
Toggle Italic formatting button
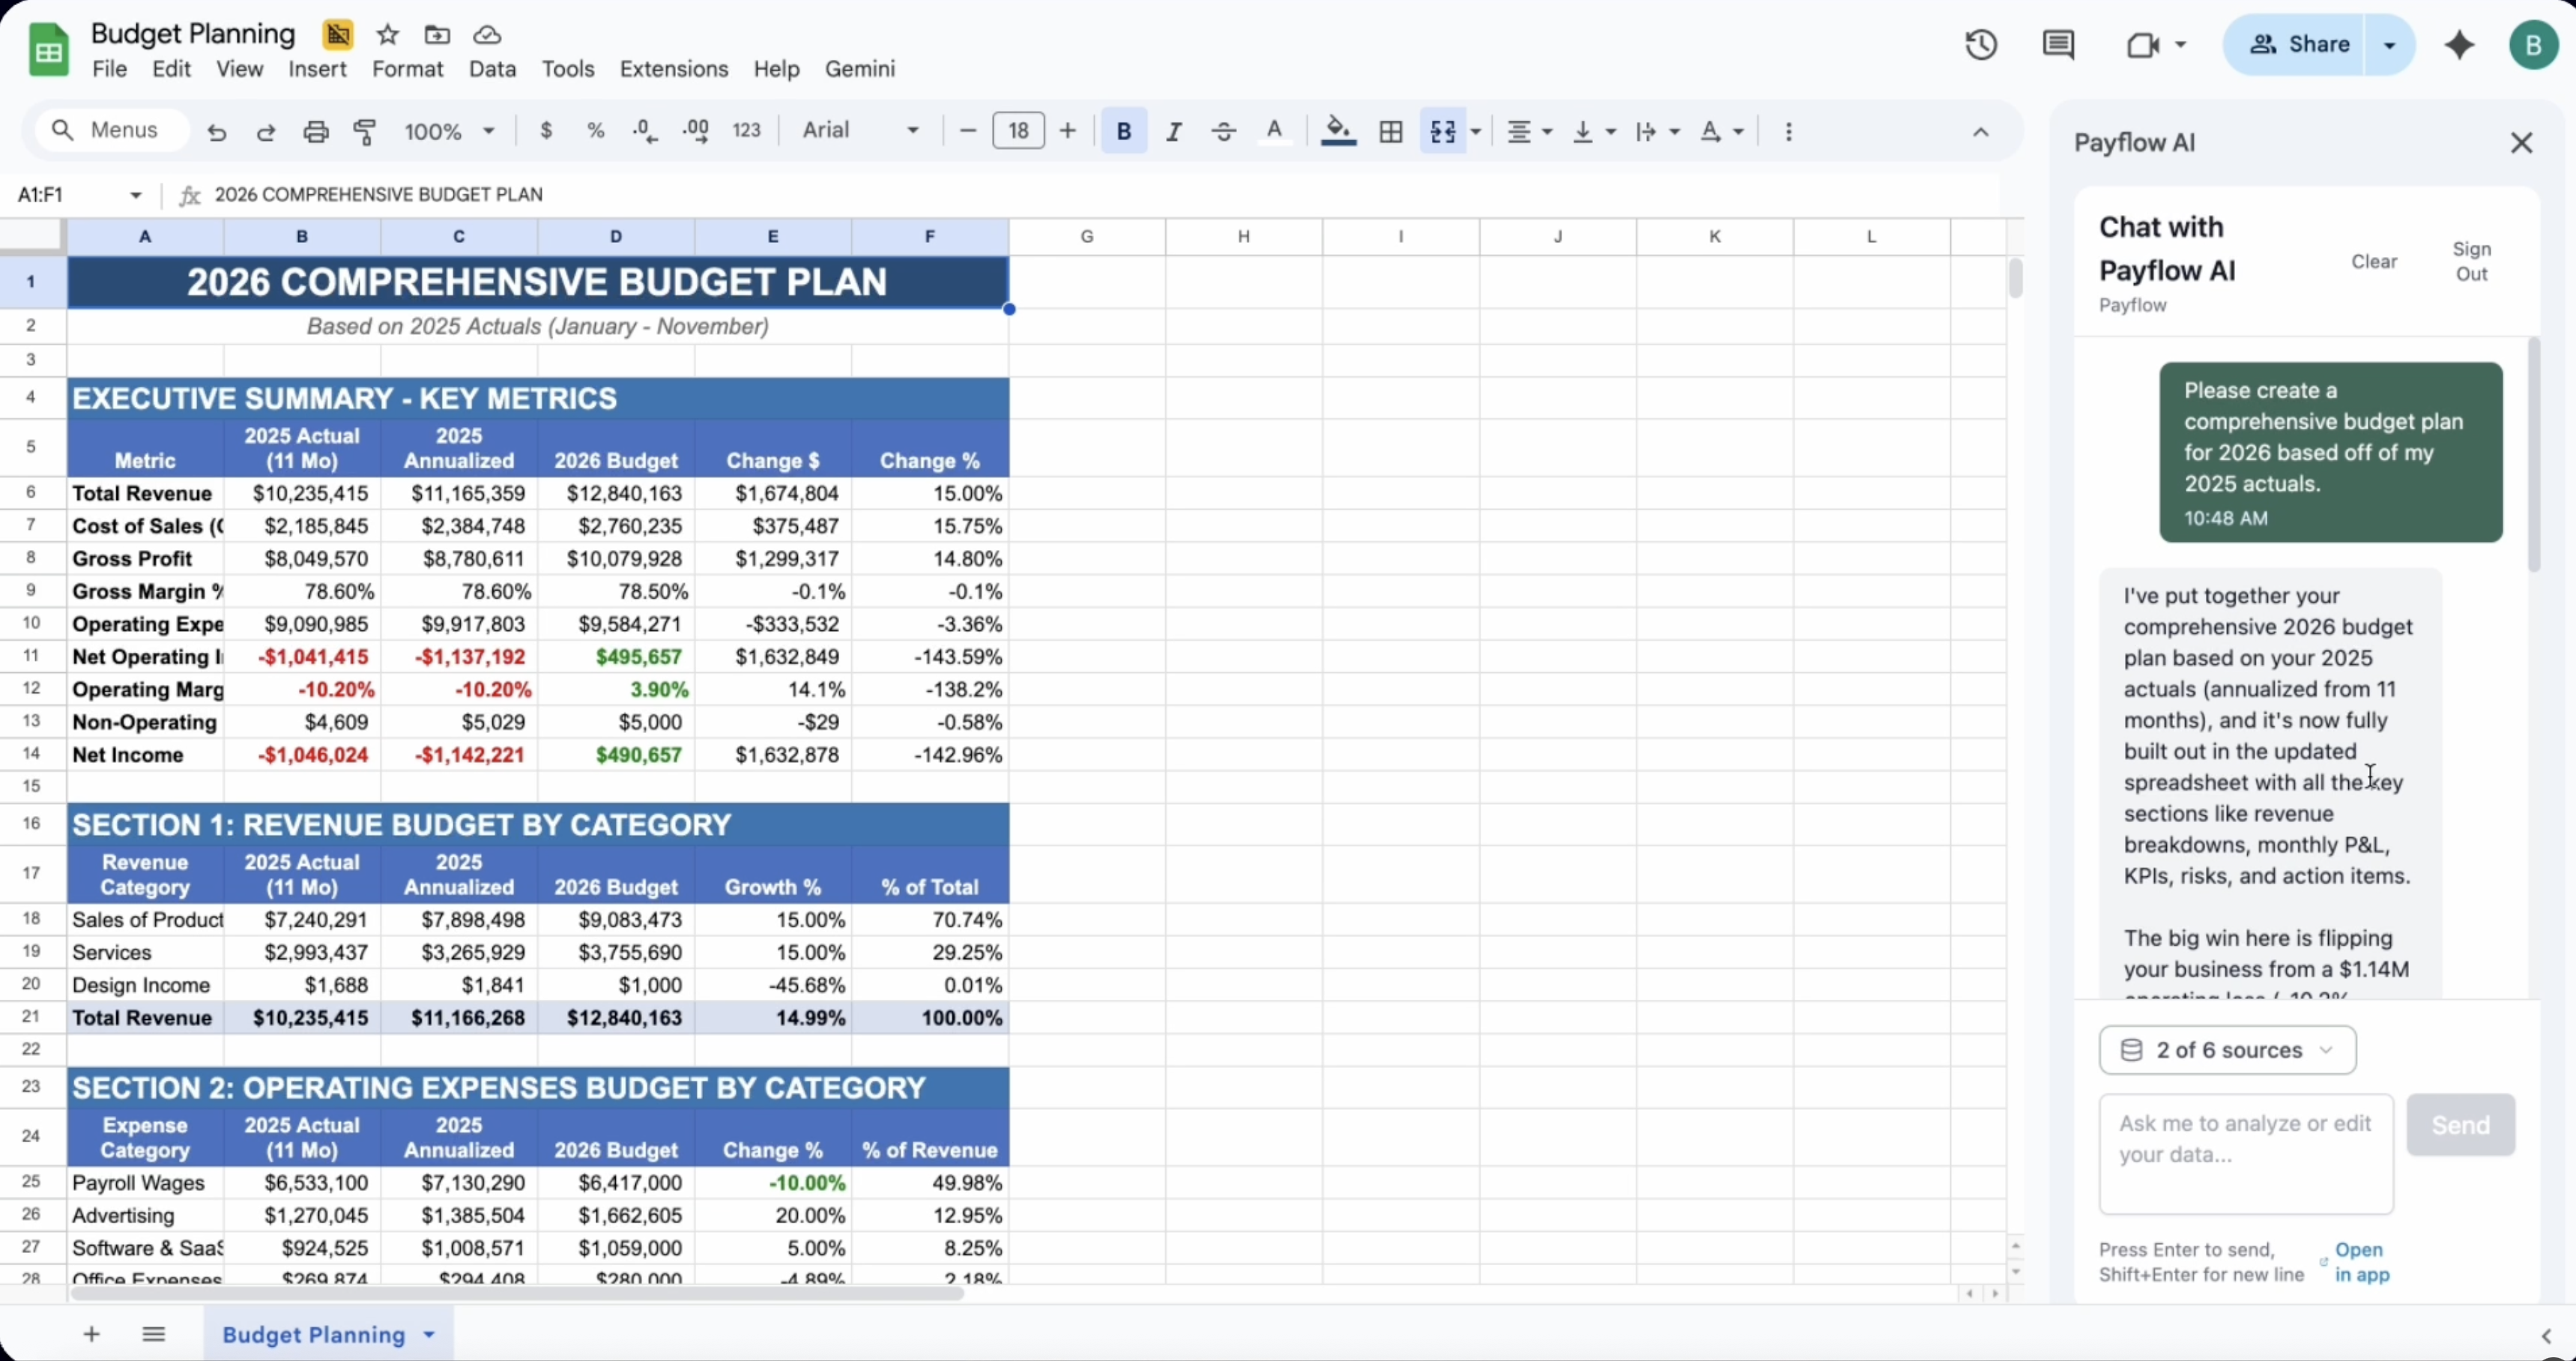pos(1174,131)
